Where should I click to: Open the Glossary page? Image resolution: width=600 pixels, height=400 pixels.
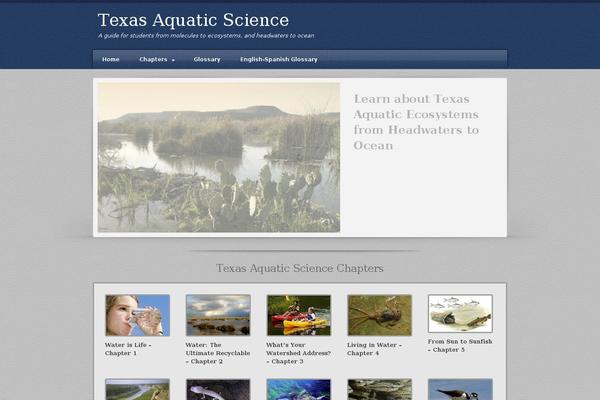coord(207,59)
